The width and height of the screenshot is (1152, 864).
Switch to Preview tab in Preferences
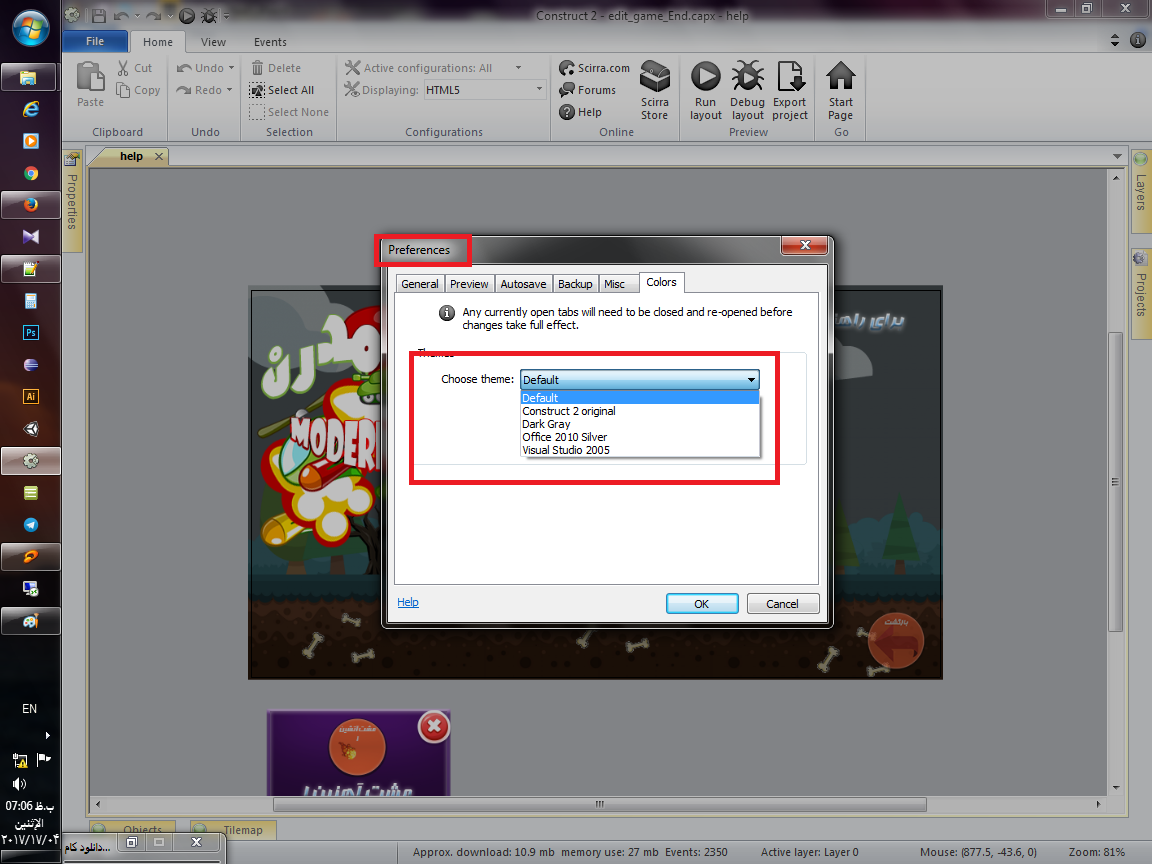(469, 284)
